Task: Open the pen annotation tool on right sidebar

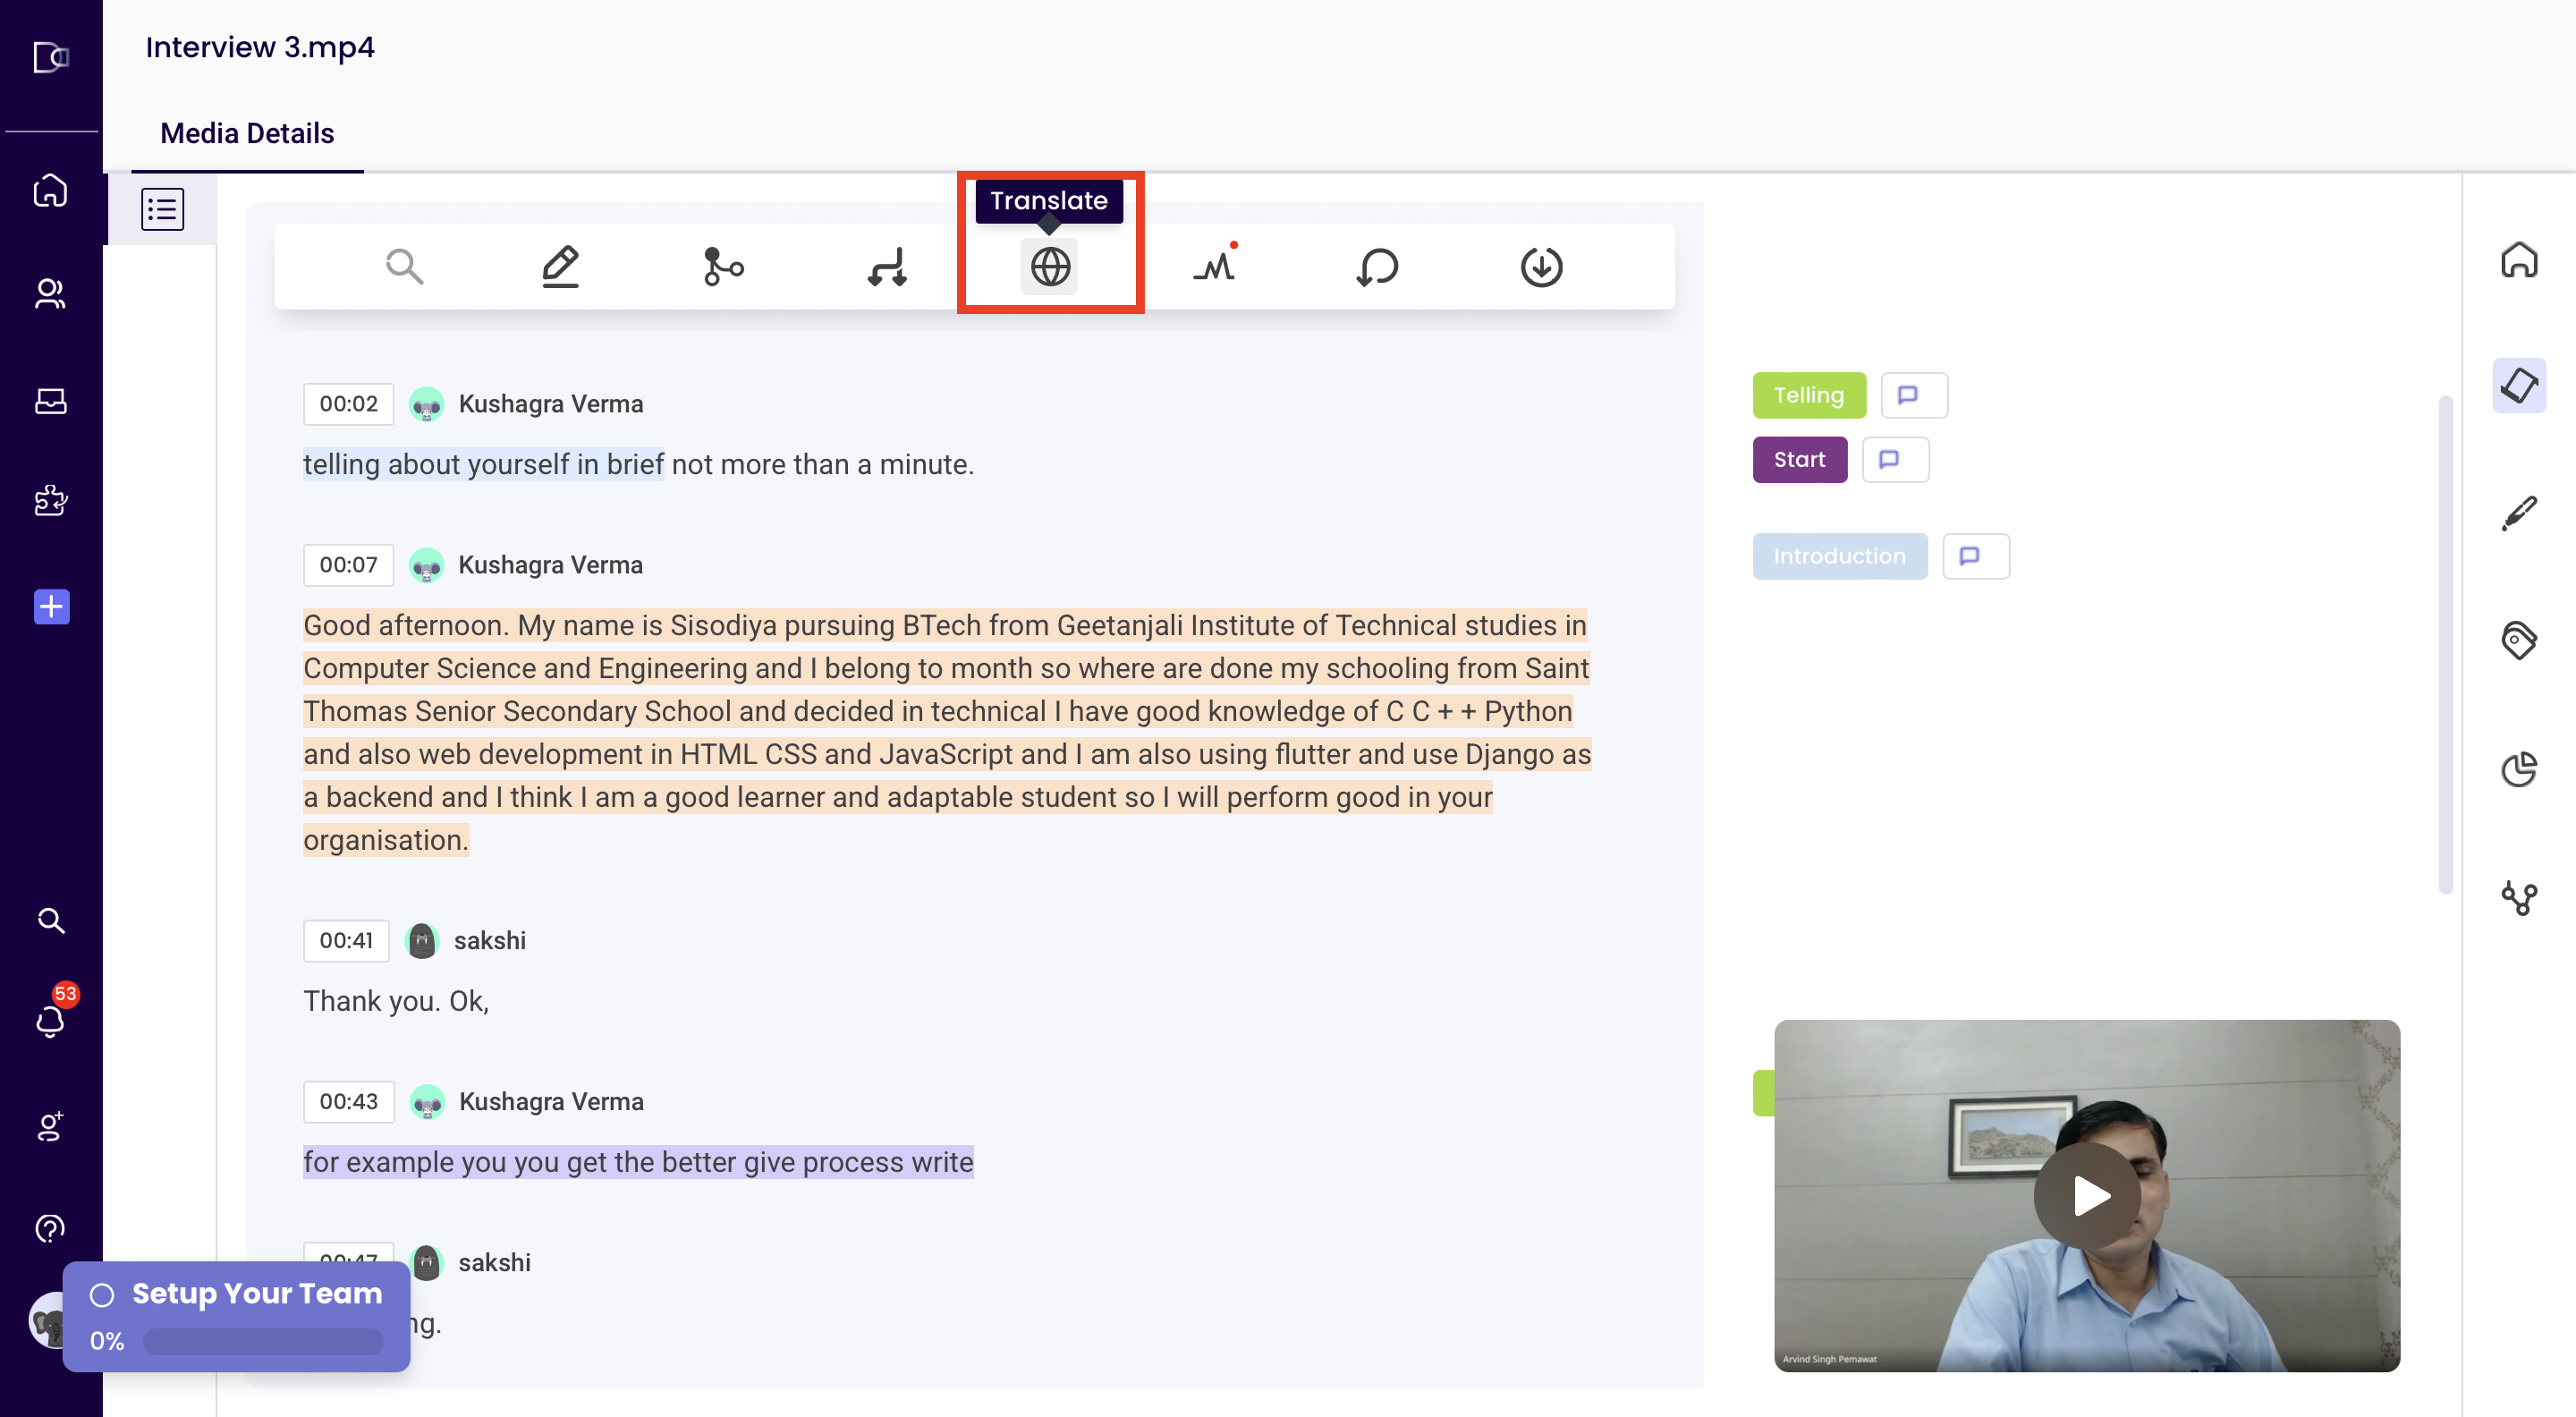Action: point(2520,511)
